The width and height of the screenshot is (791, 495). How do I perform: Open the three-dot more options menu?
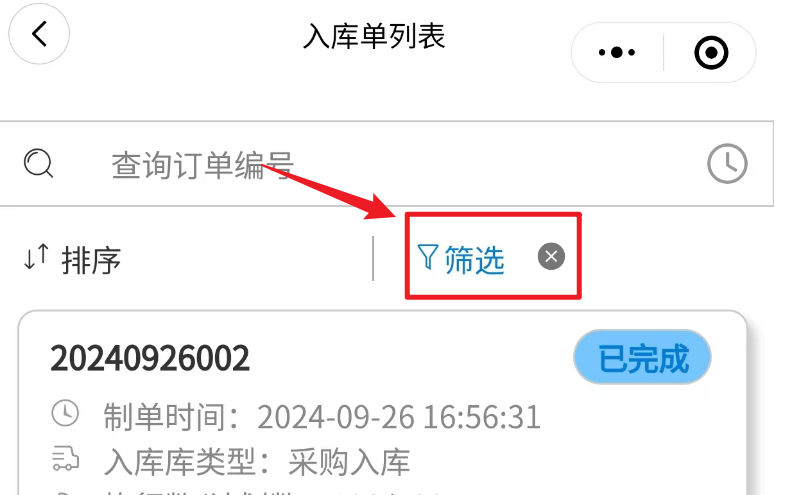(x=616, y=52)
